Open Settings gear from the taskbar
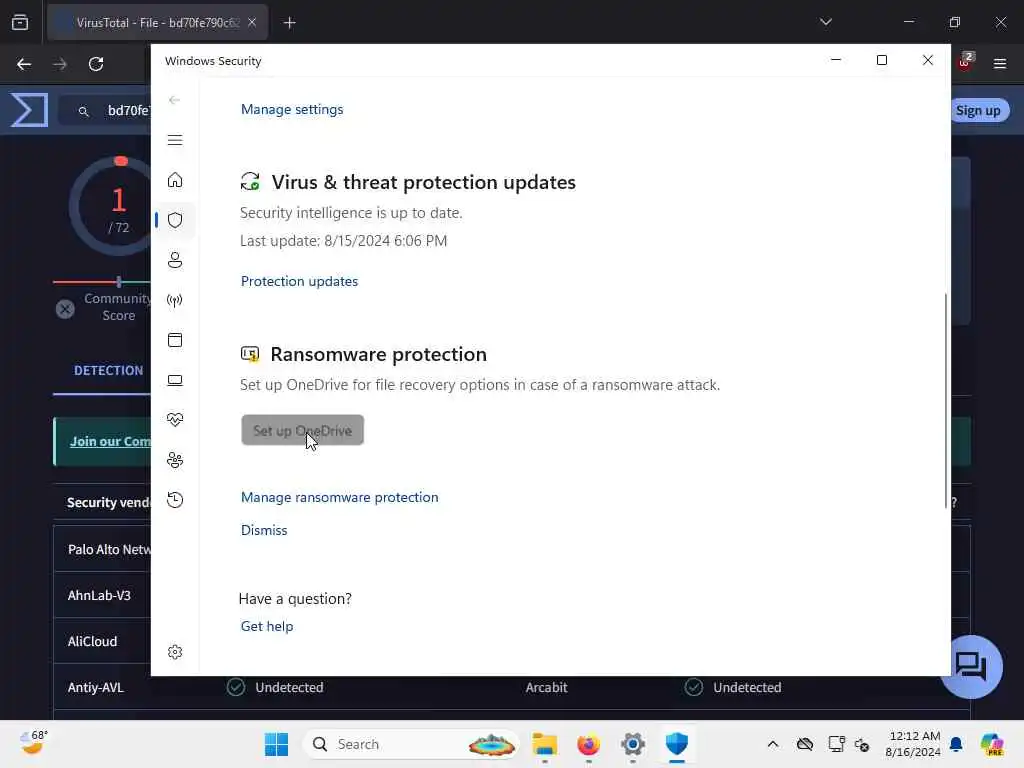1024x768 pixels. coord(632,744)
